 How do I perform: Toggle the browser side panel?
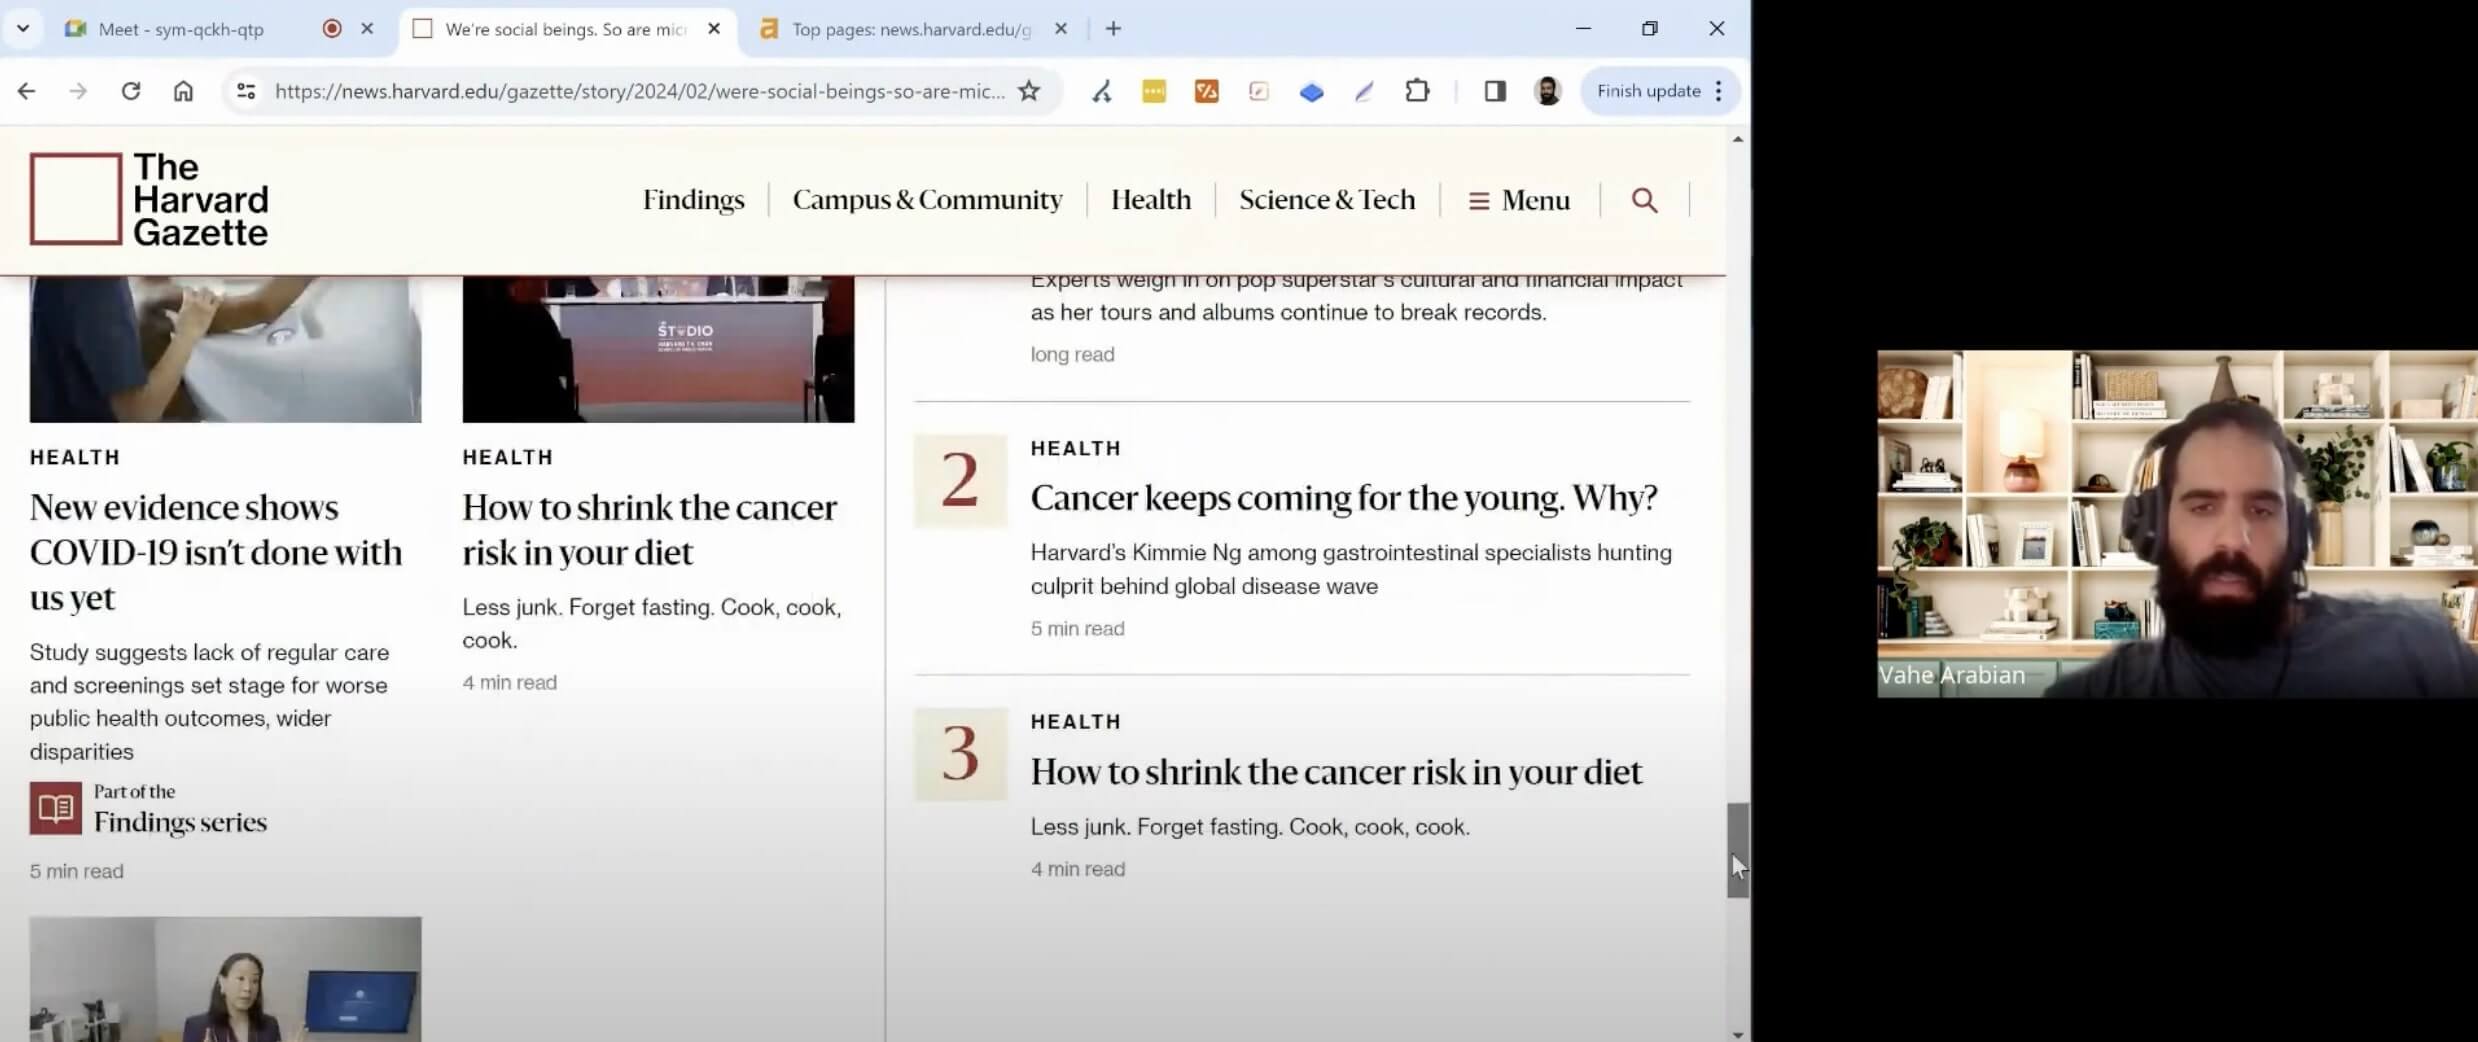coord(1495,91)
